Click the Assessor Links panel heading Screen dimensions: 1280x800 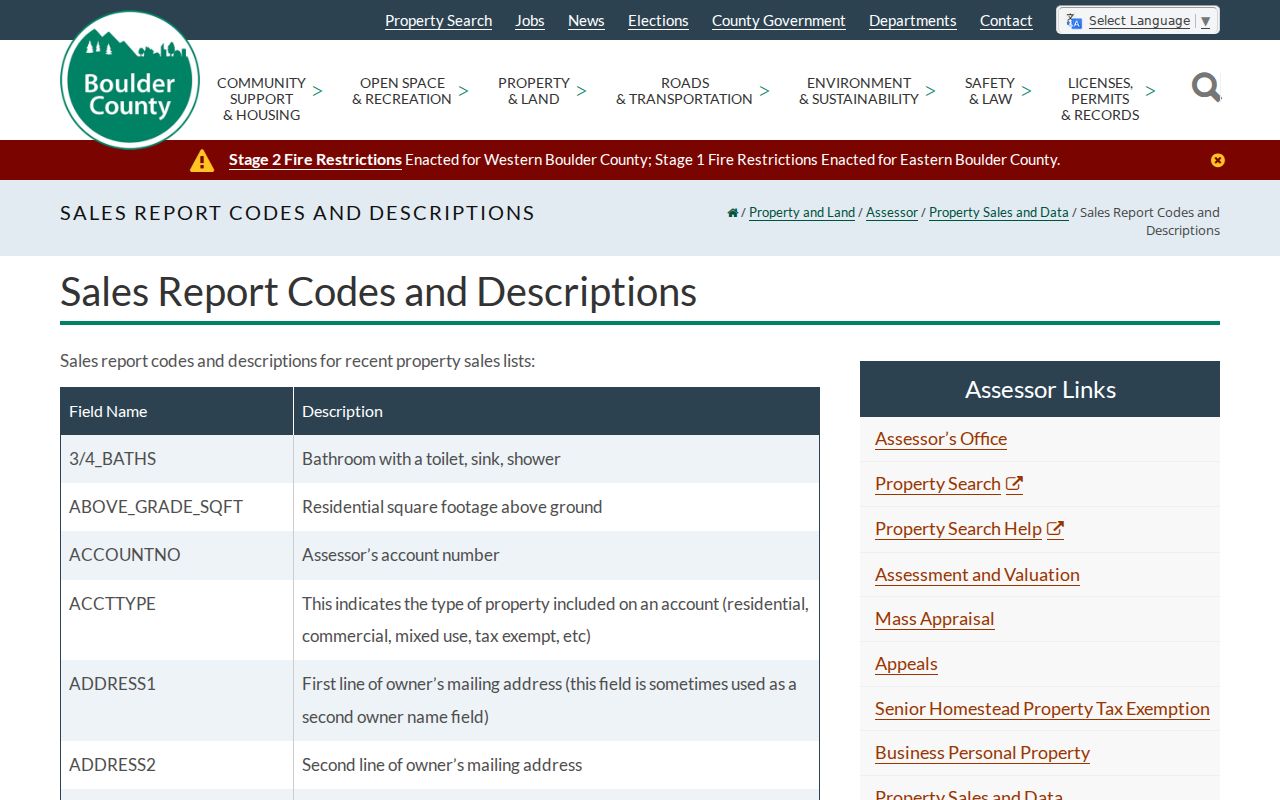[x=1040, y=389]
